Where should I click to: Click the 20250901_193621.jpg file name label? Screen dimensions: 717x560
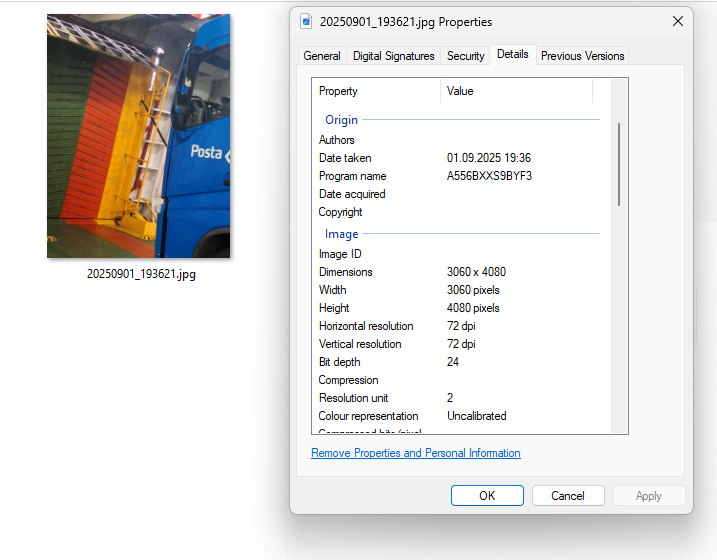(x=141, y=274)
